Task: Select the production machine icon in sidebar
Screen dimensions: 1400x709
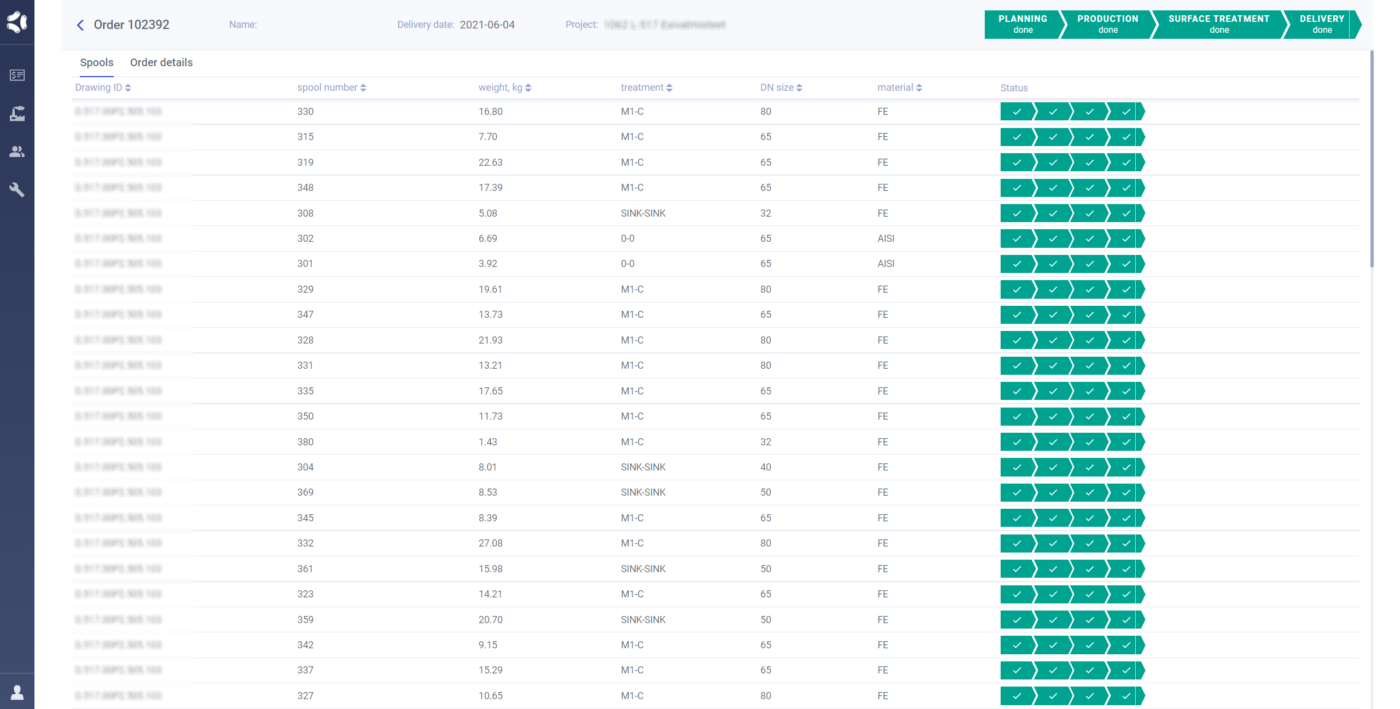Action: 17,113
